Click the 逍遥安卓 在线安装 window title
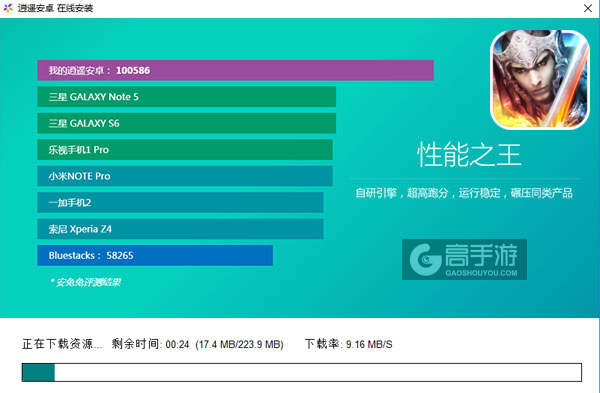 coord(55,8)
